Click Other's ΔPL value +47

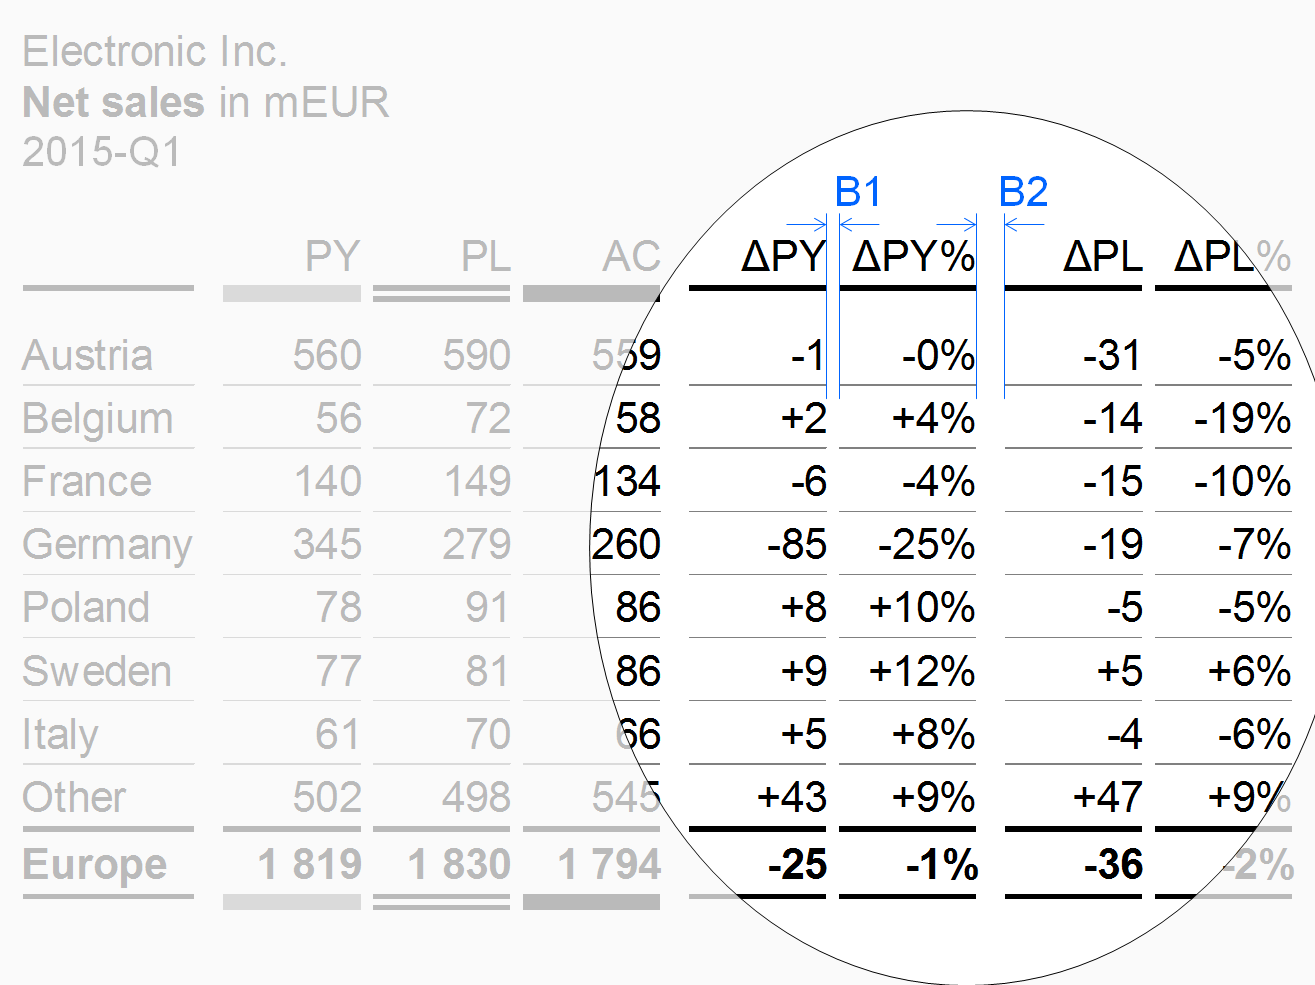click(1107, 798)
